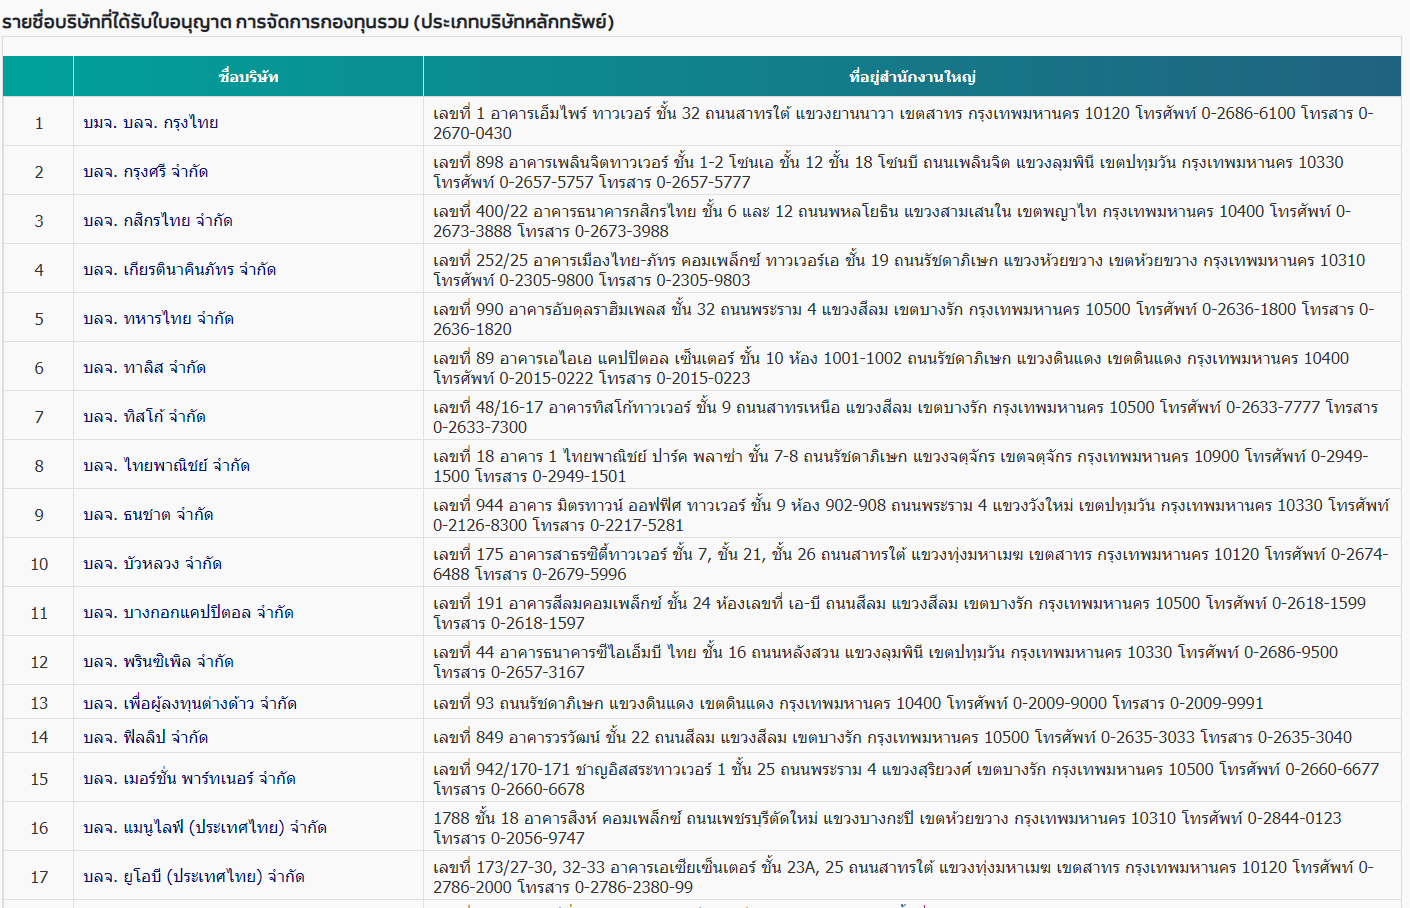This screenshot has height=908, width=1410.
Task: Click row number 13 in the table
Action: [39, 704]
